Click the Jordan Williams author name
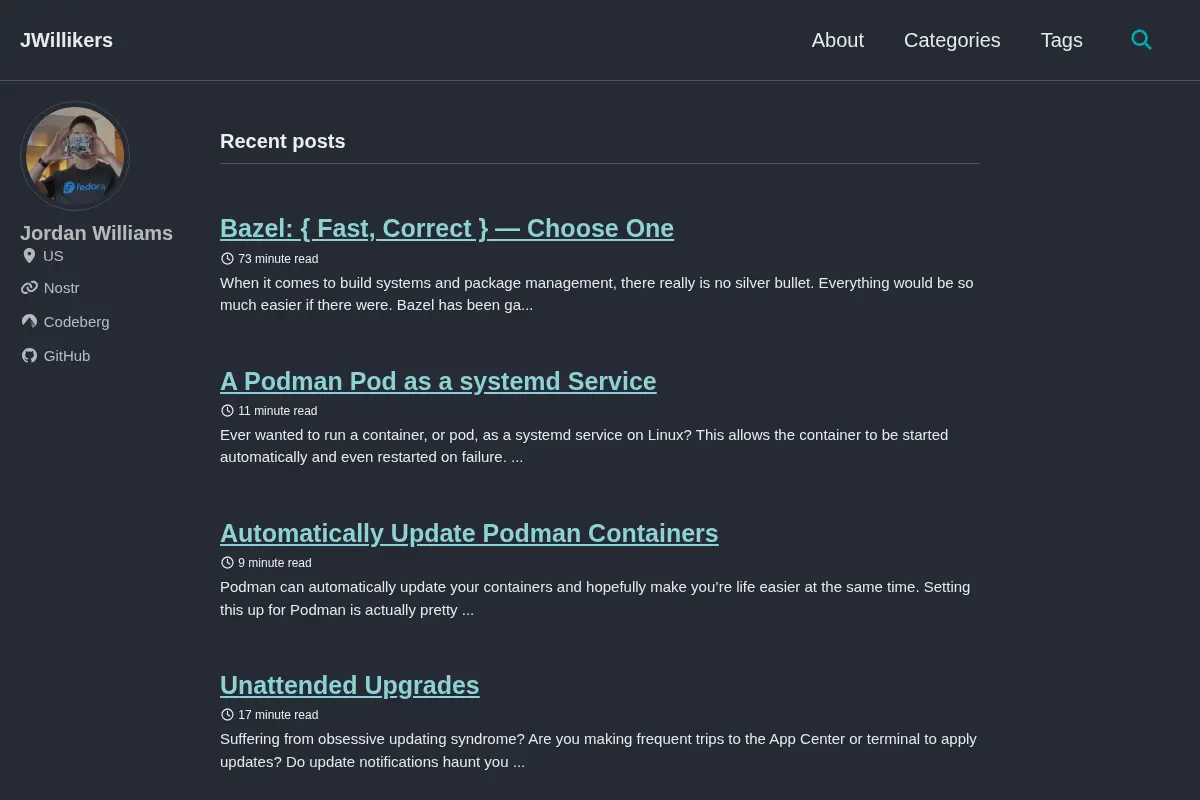The width and height of the screenshot is (1200, 800). pos(96,233)
